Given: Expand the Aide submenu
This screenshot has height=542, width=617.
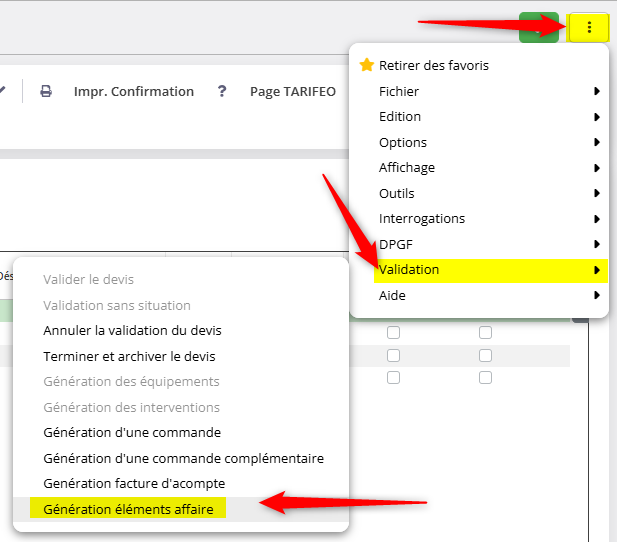Looking at the screenshot, I should (x=479, y=295).
